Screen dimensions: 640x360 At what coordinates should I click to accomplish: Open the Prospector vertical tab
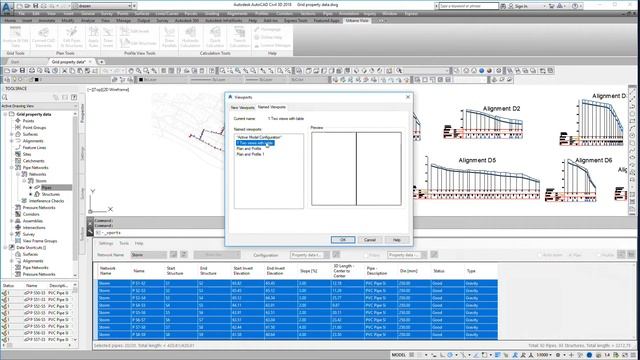click(82, 113)
